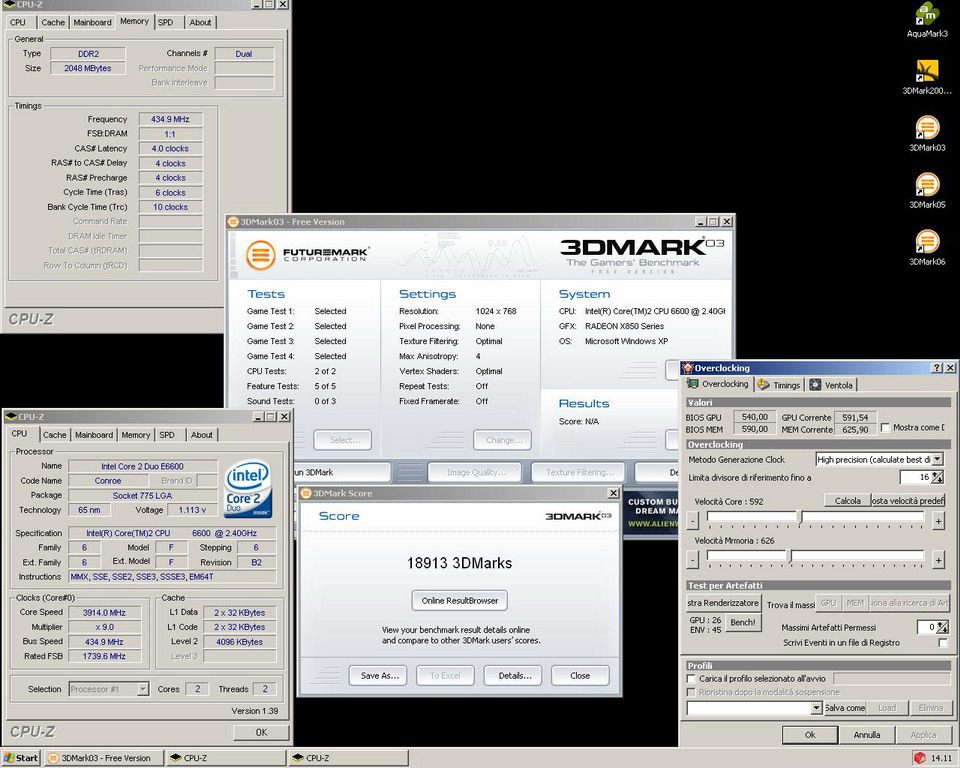The image size is (960, 768).
Task: Click the Run 3DMark button
Action: (x=342, y=472)
